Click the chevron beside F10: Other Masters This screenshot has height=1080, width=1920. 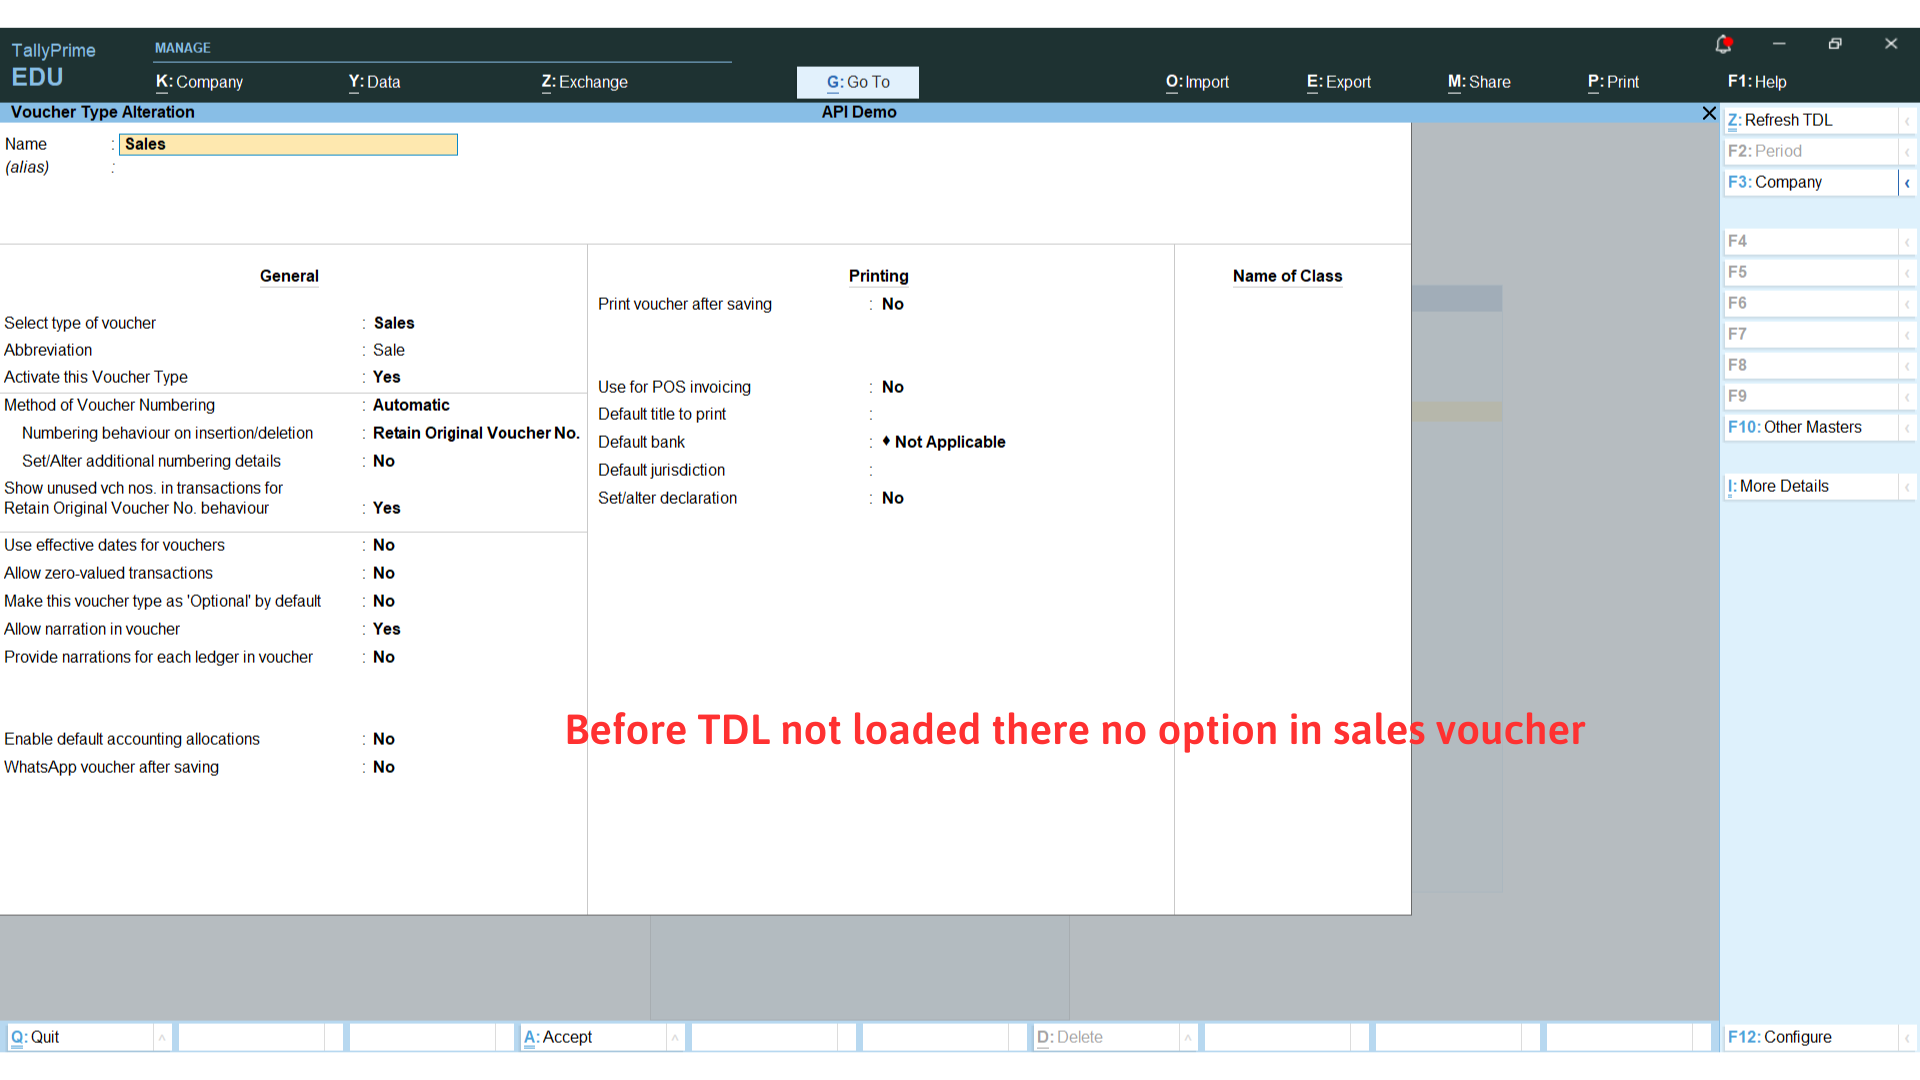[x=1907, y=428]
